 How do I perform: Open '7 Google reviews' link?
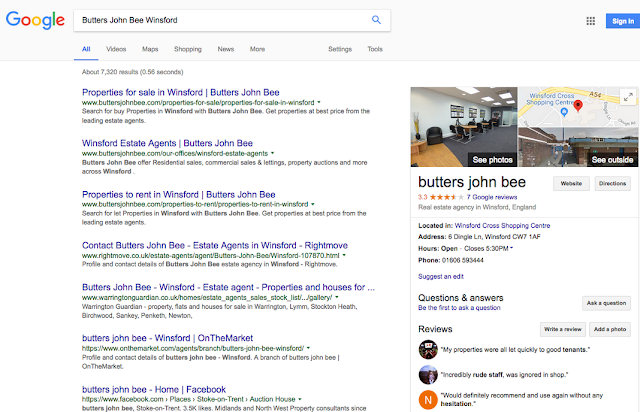click(492, 197)
